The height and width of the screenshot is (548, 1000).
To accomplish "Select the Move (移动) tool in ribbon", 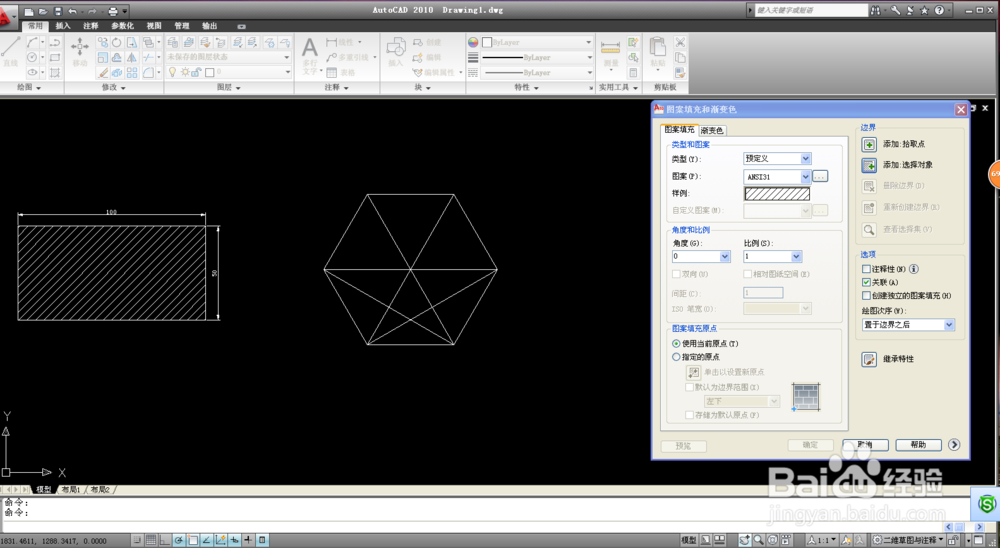I will tap(80, 51).
